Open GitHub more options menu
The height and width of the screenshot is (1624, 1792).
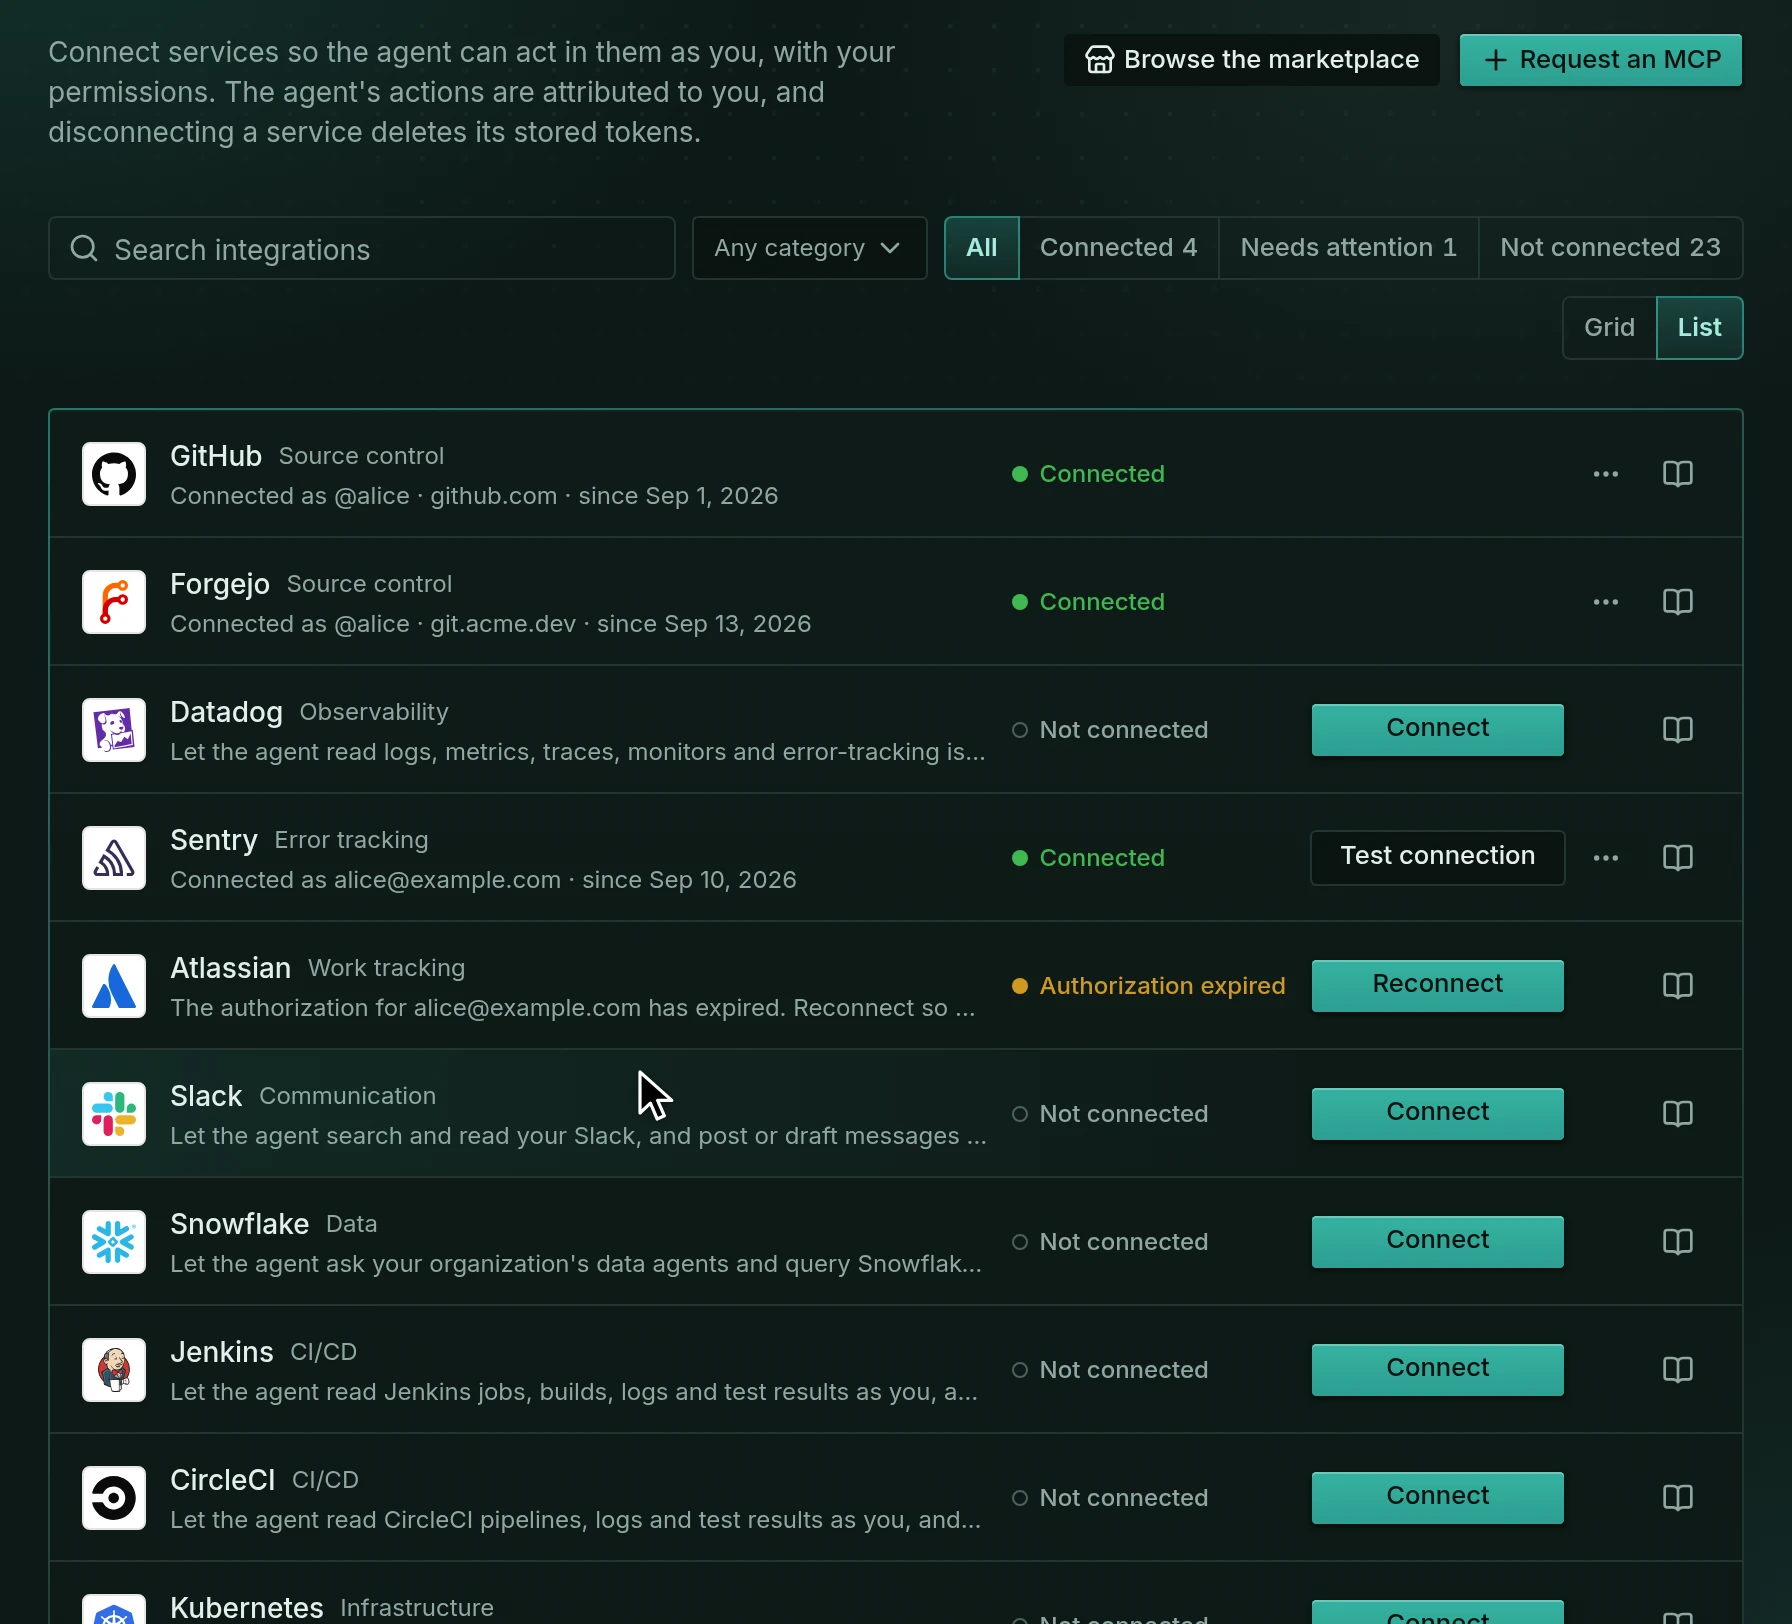(x=1606, y=474)
